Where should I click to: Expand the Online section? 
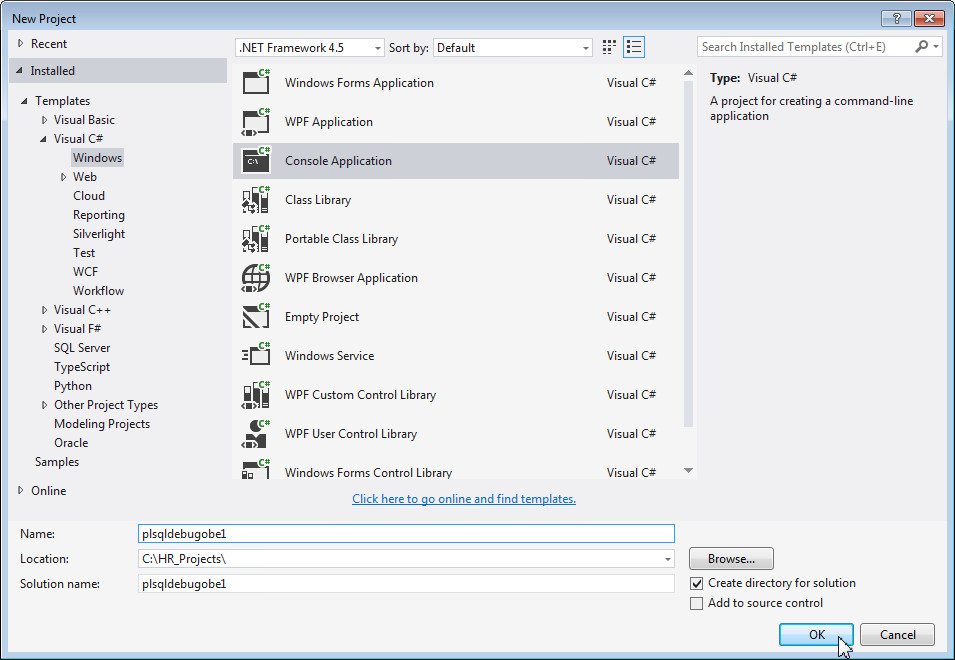[x=21, y=490]
